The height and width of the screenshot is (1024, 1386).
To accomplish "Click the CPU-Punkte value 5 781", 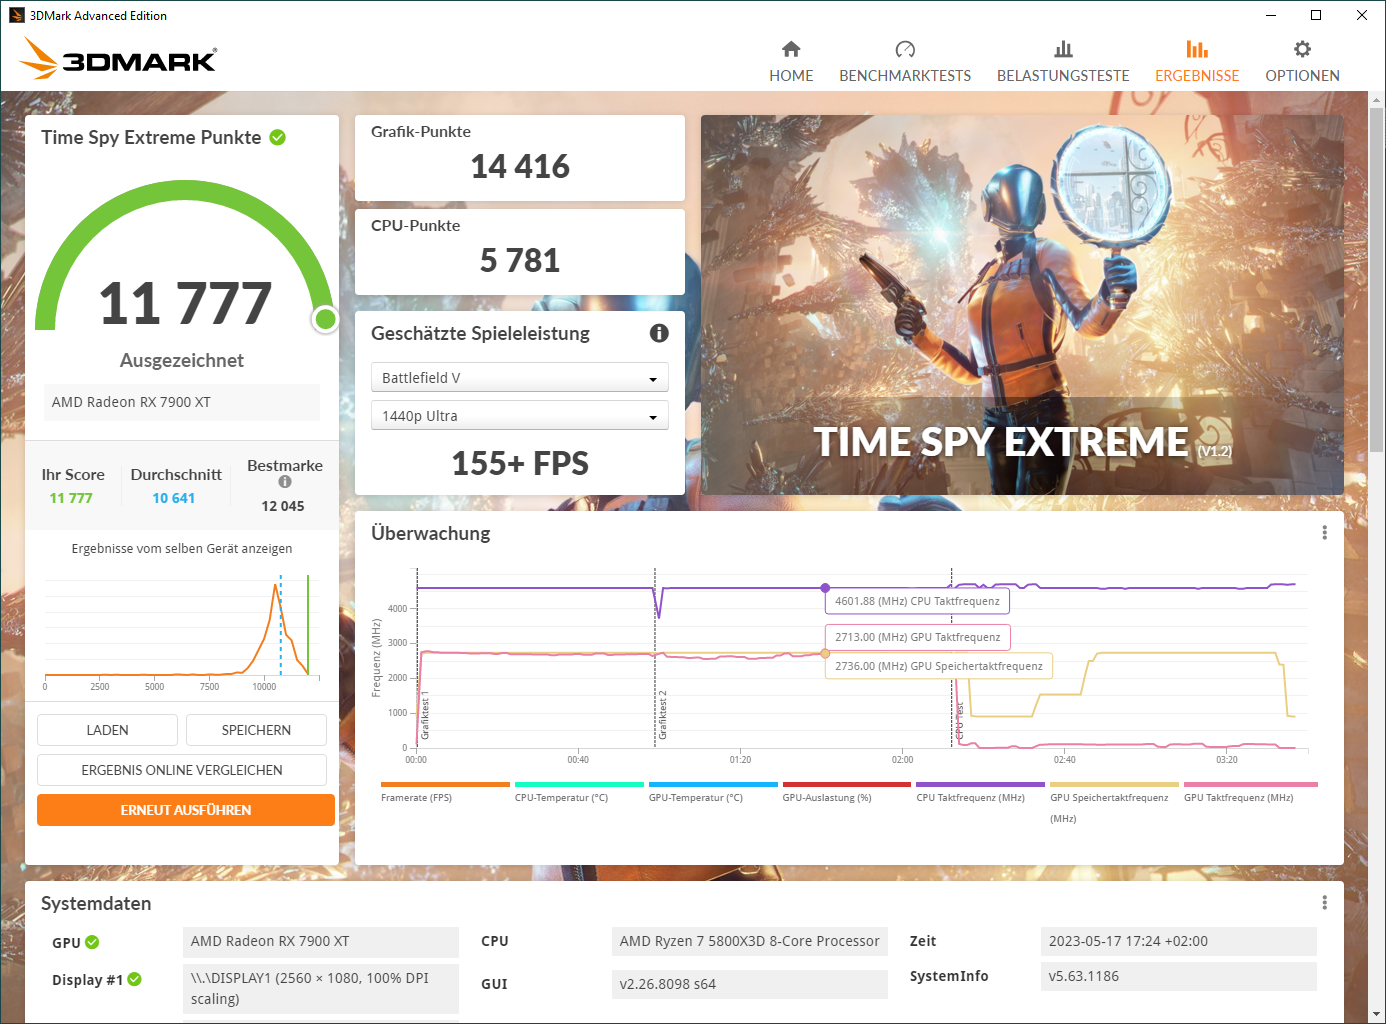I will click(x=520, y=260).
